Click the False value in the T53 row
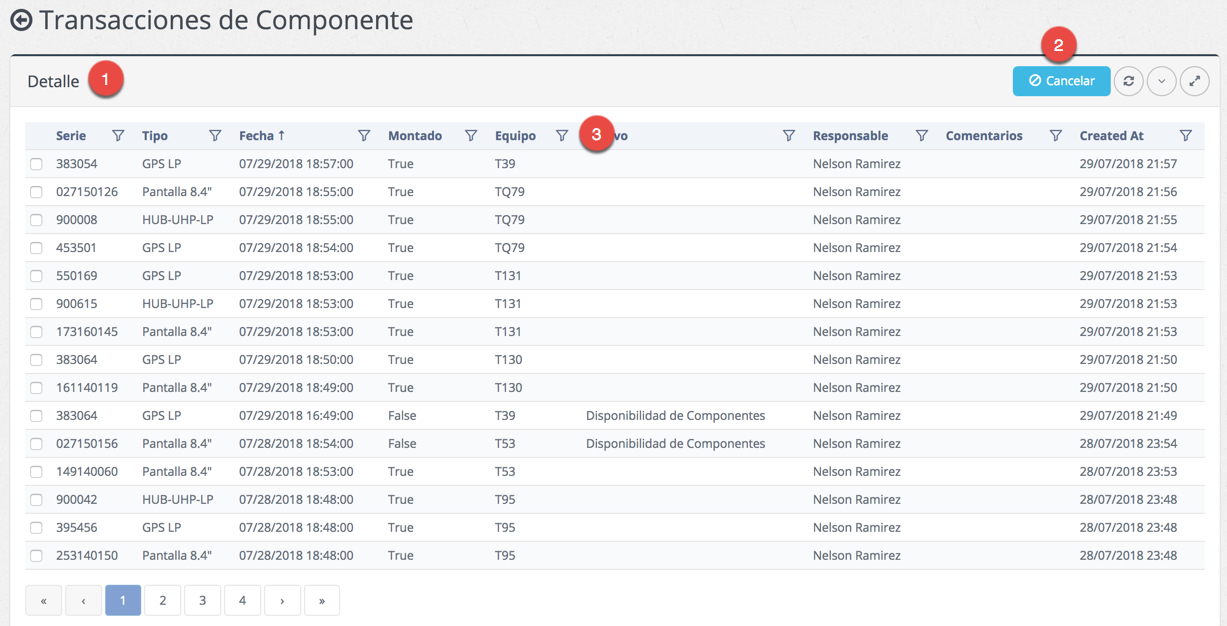 (402, 444)
